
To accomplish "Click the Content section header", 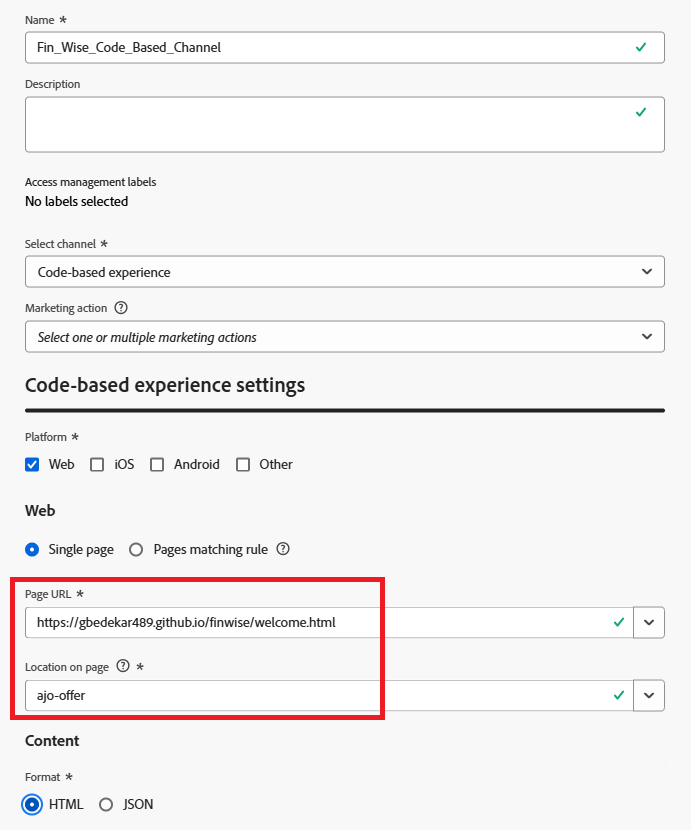I will [x=52, y=741].
